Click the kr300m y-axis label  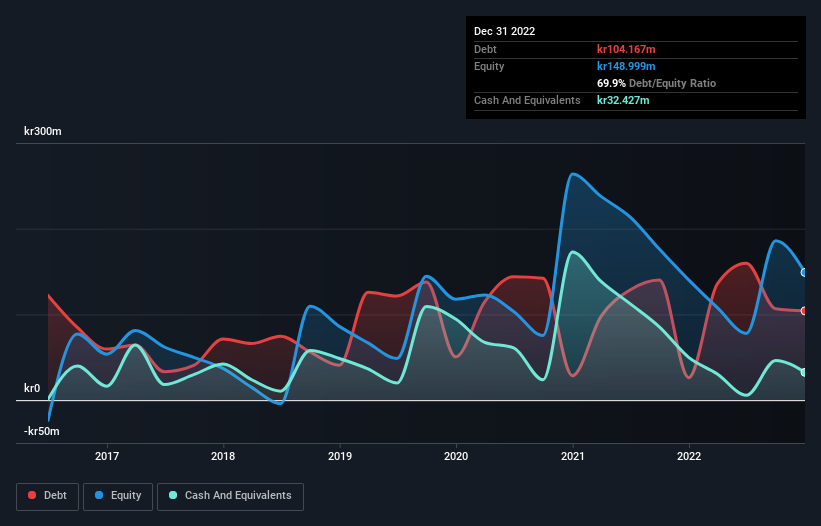pyautogui.click(x=43, y=131)
